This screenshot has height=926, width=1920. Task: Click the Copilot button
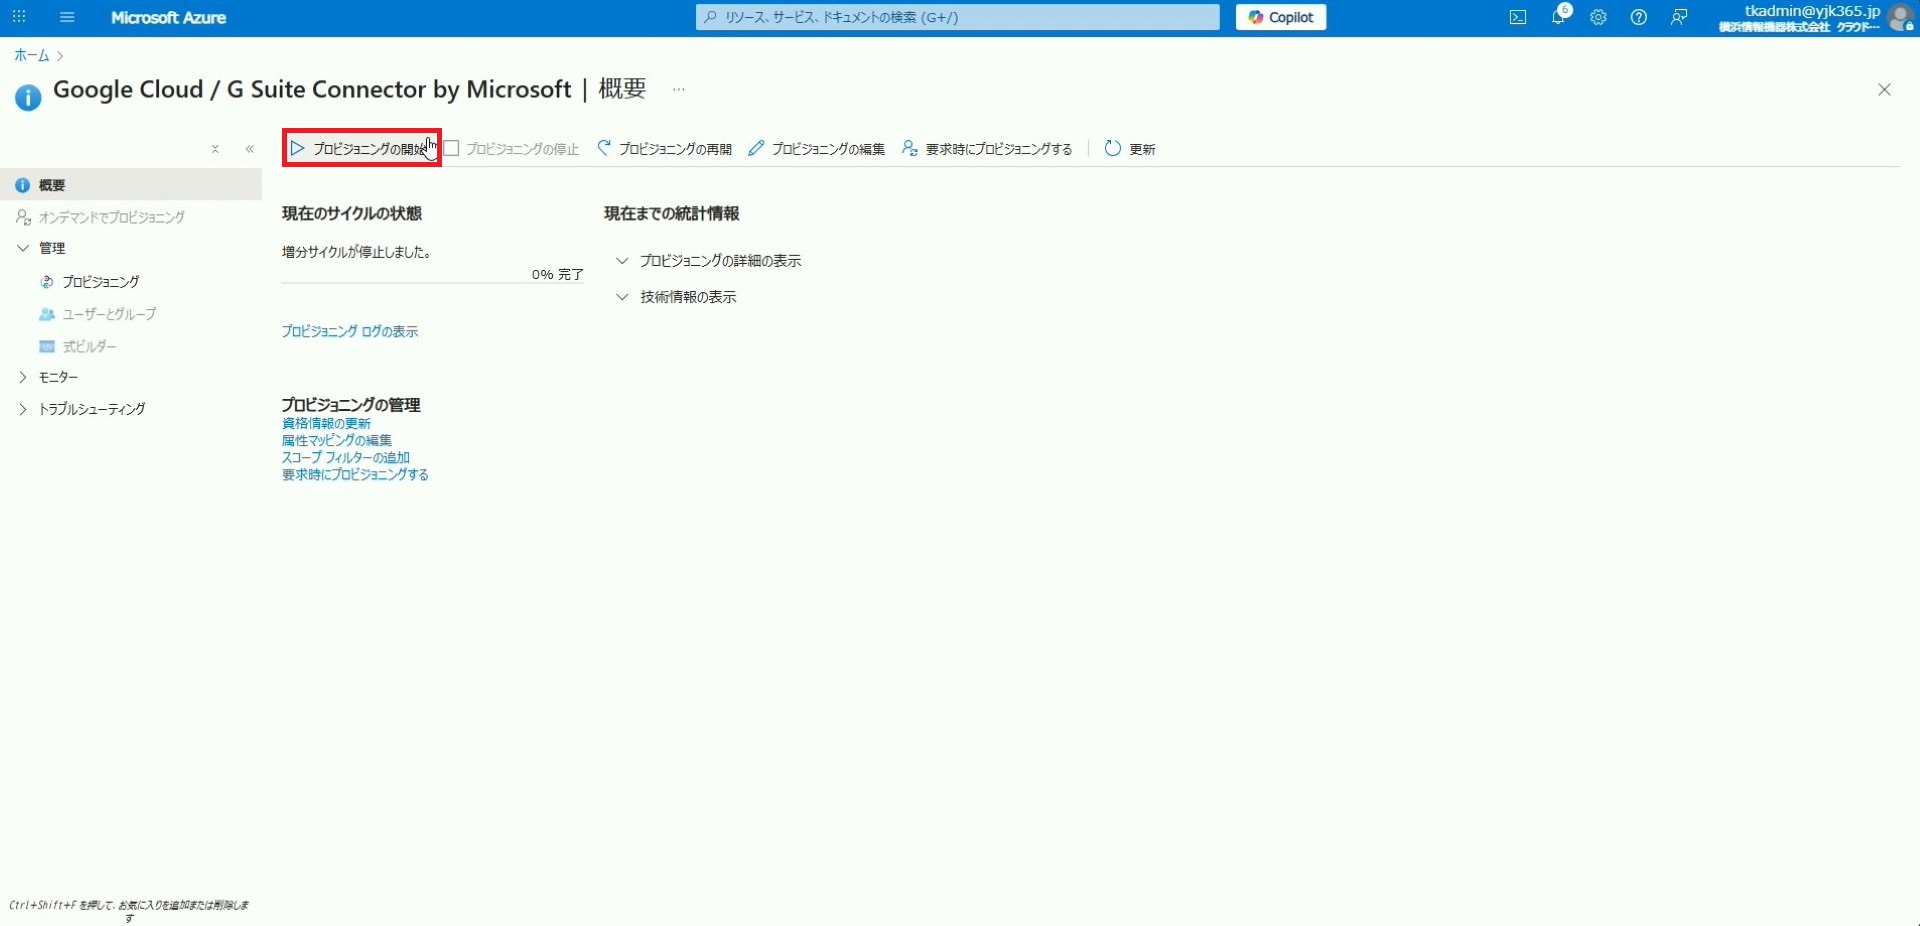pyautogui.click(x=1280, y=17)
